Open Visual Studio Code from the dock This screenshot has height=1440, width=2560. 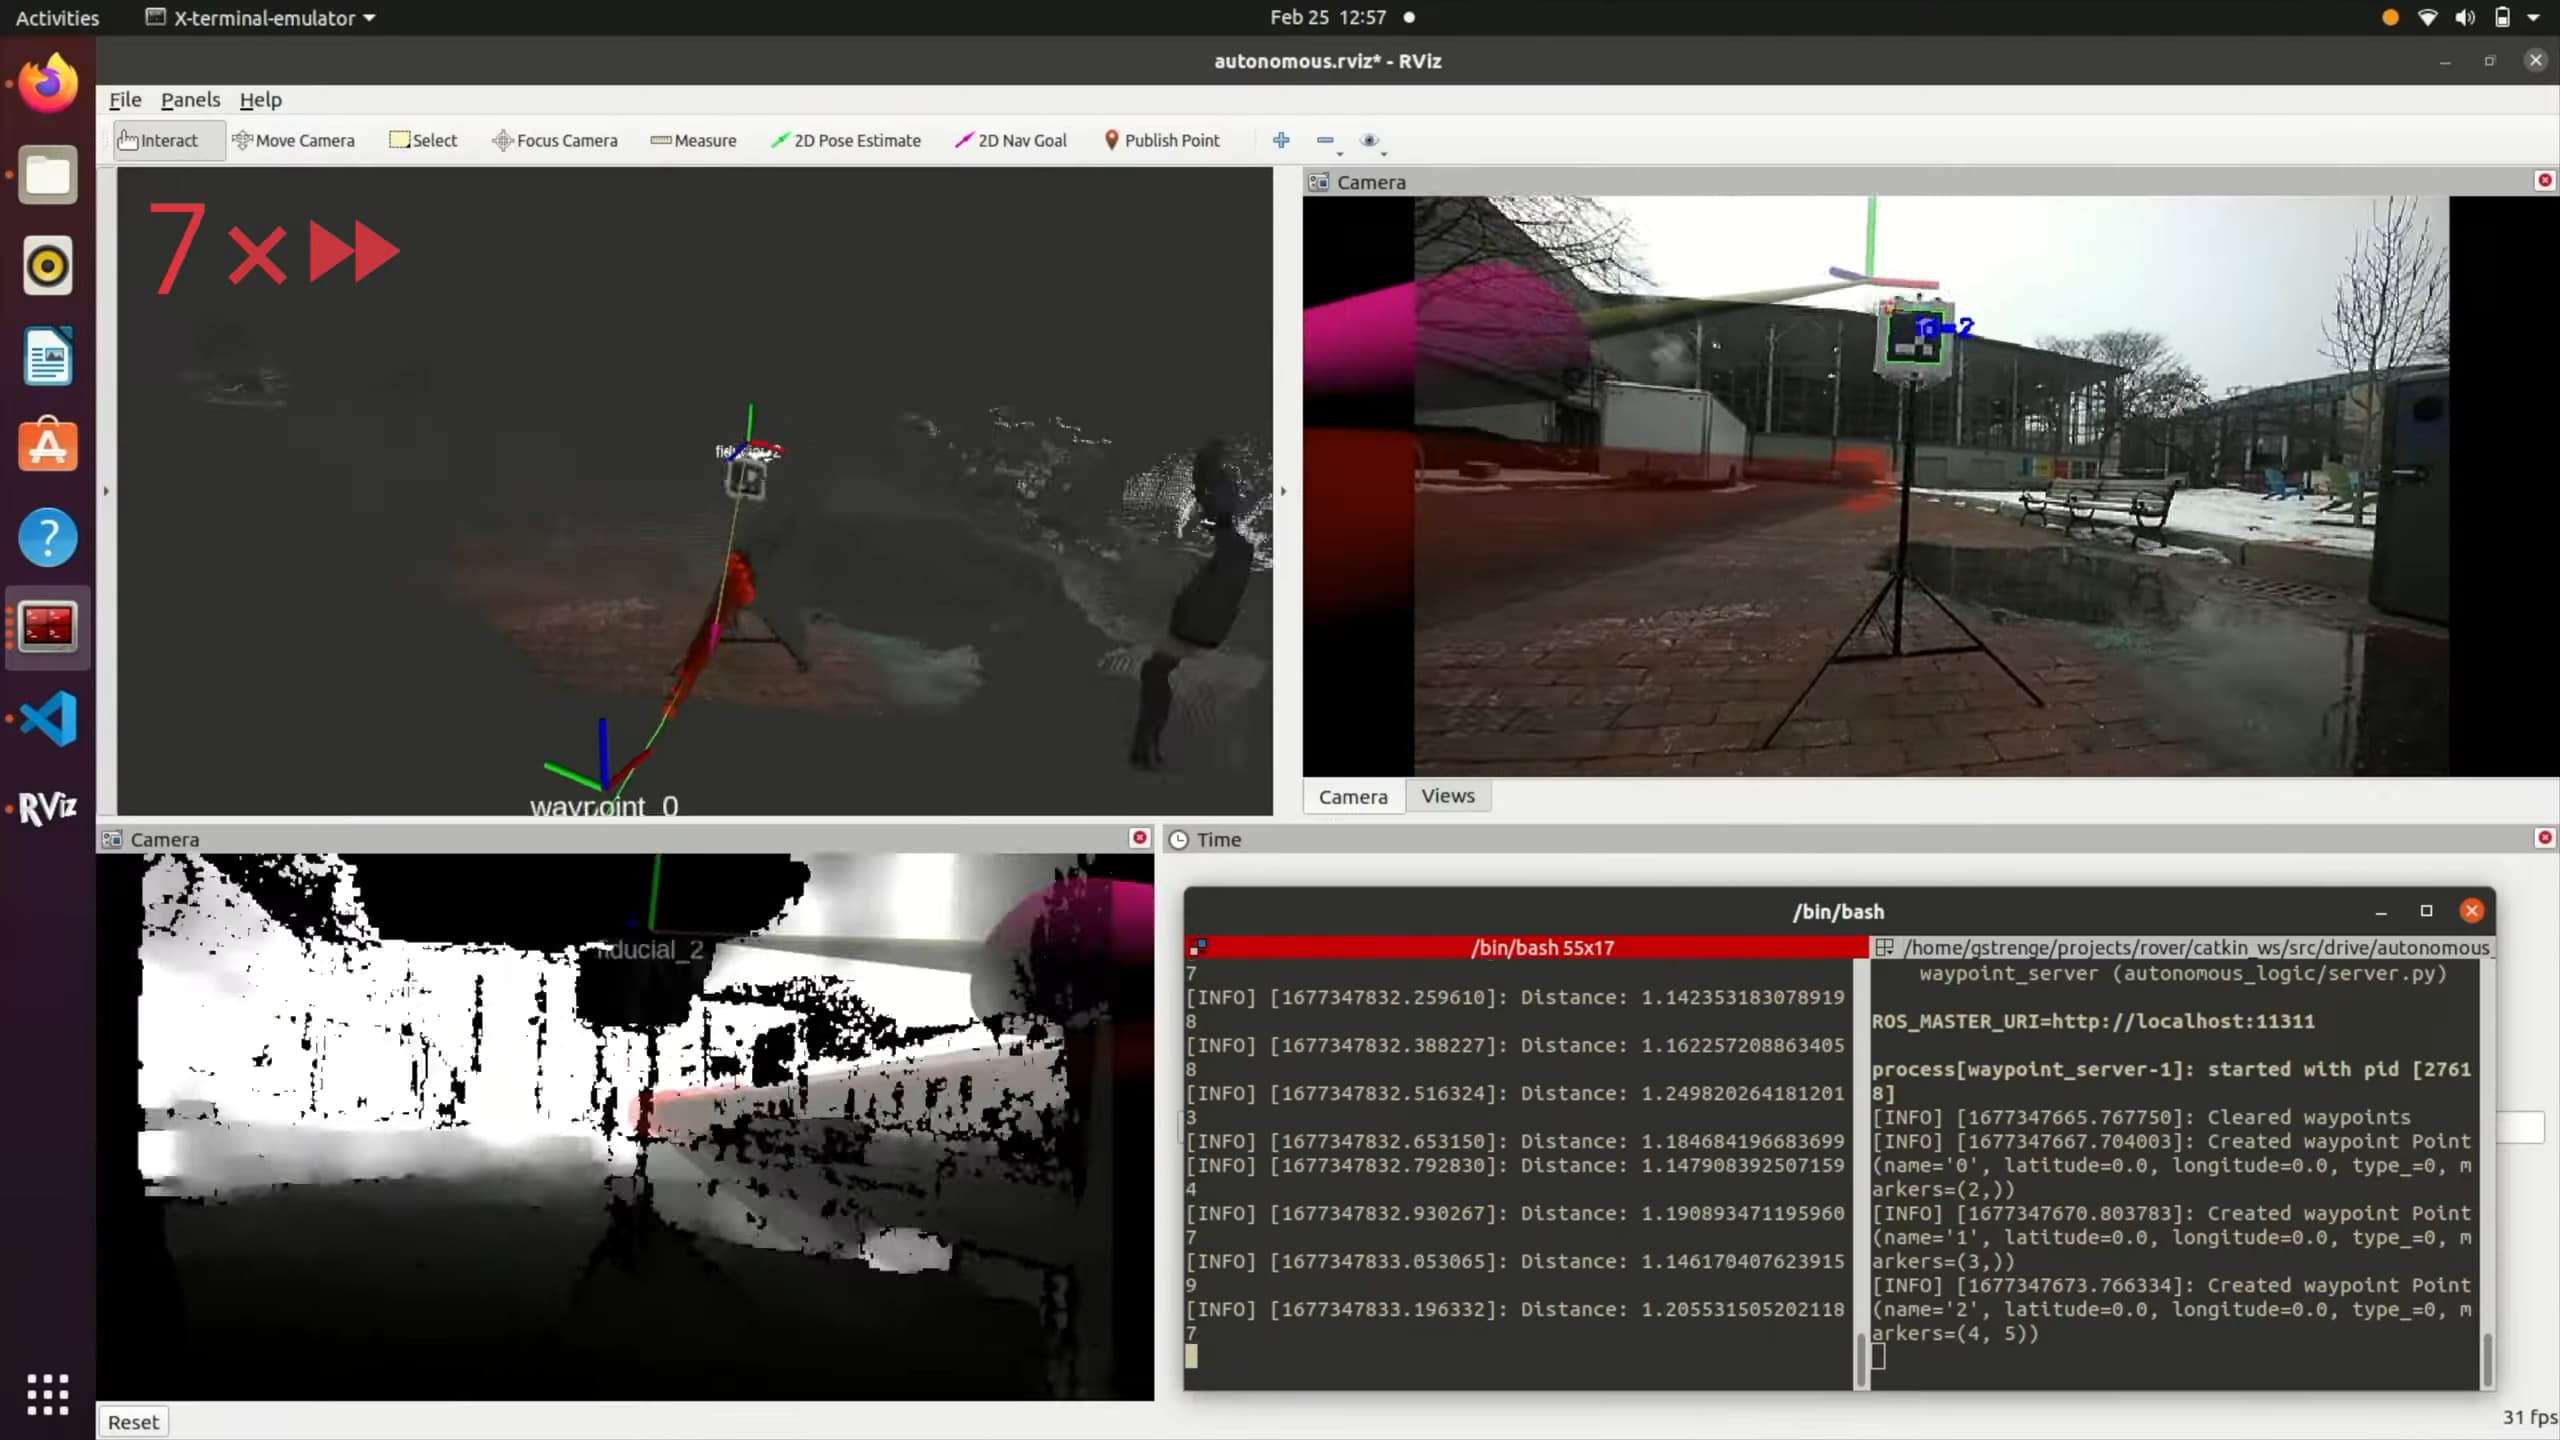(x=48, y=717)
